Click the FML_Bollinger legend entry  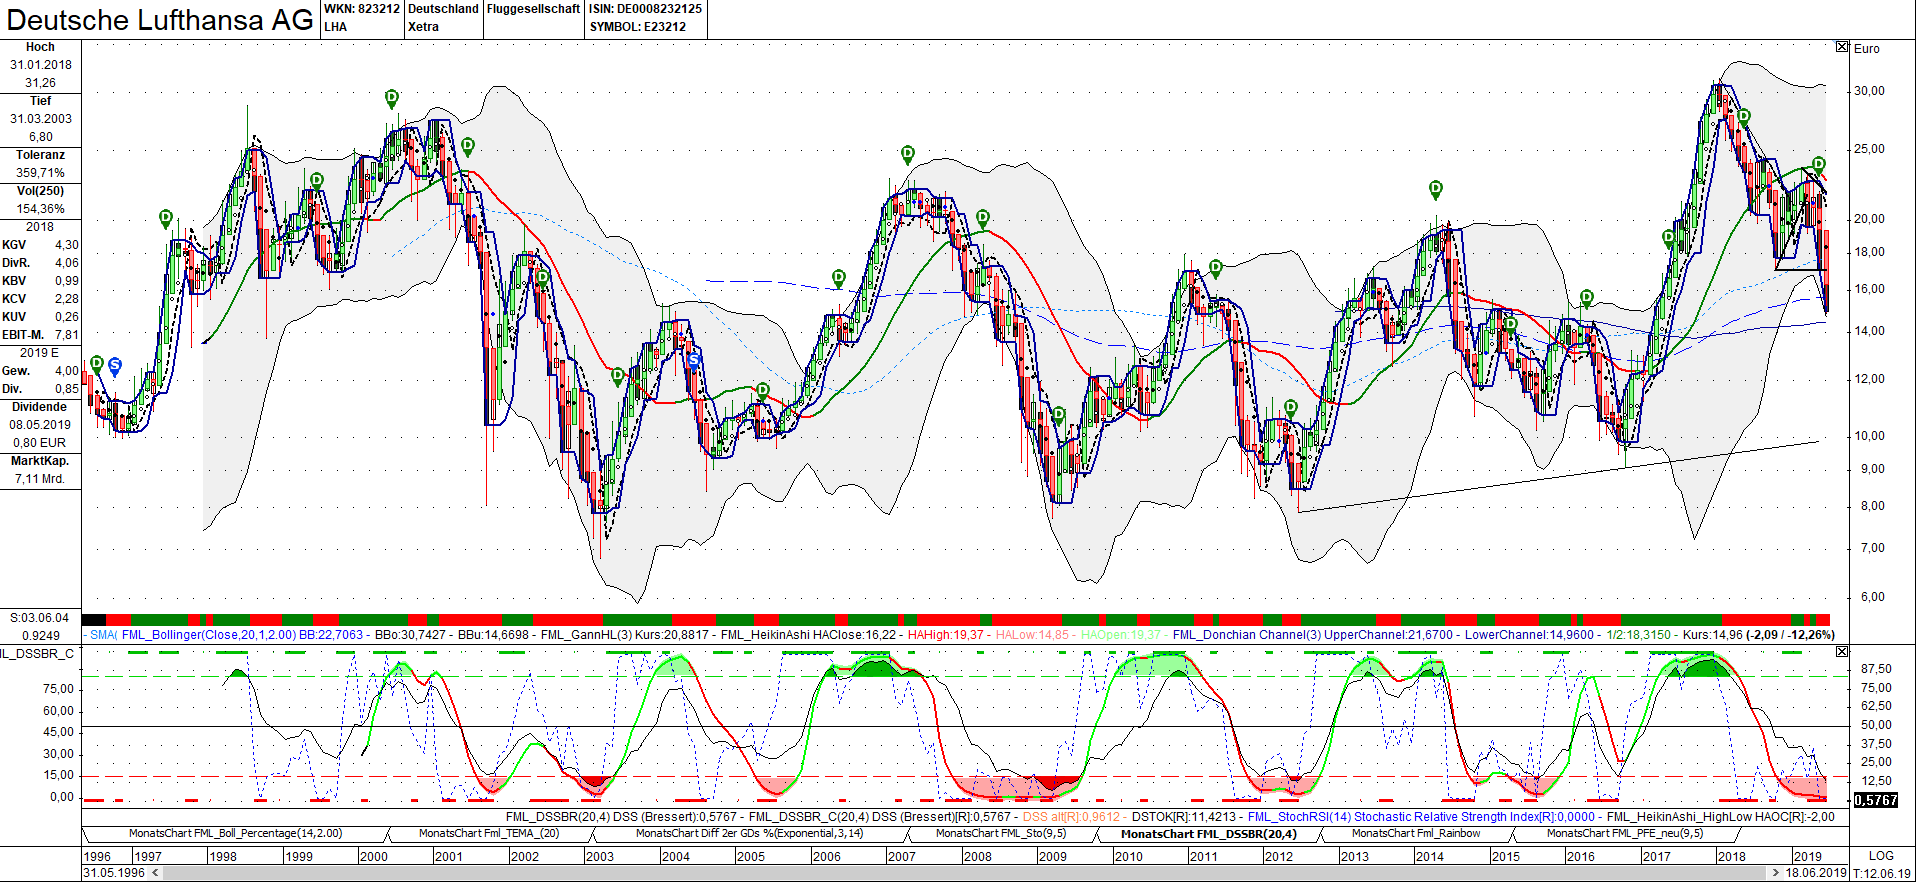pyautogui.click(x=242, y=635)
